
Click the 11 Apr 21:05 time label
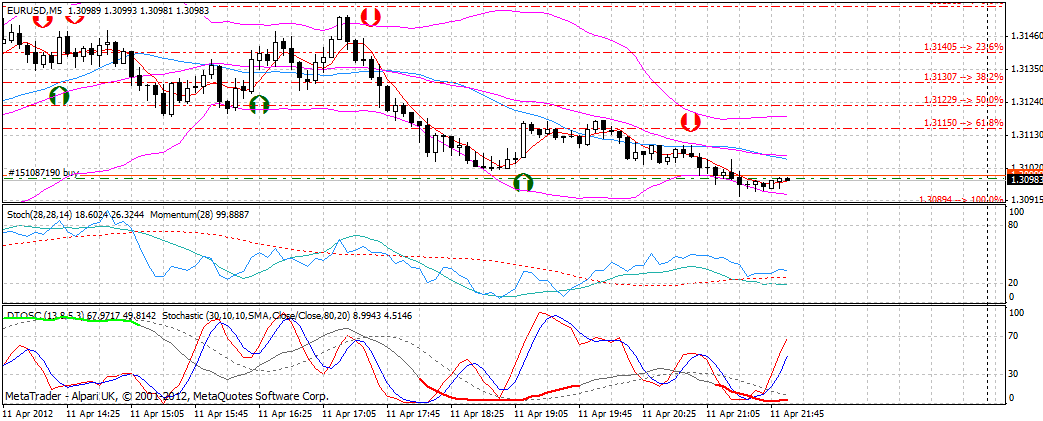[732, 413]
